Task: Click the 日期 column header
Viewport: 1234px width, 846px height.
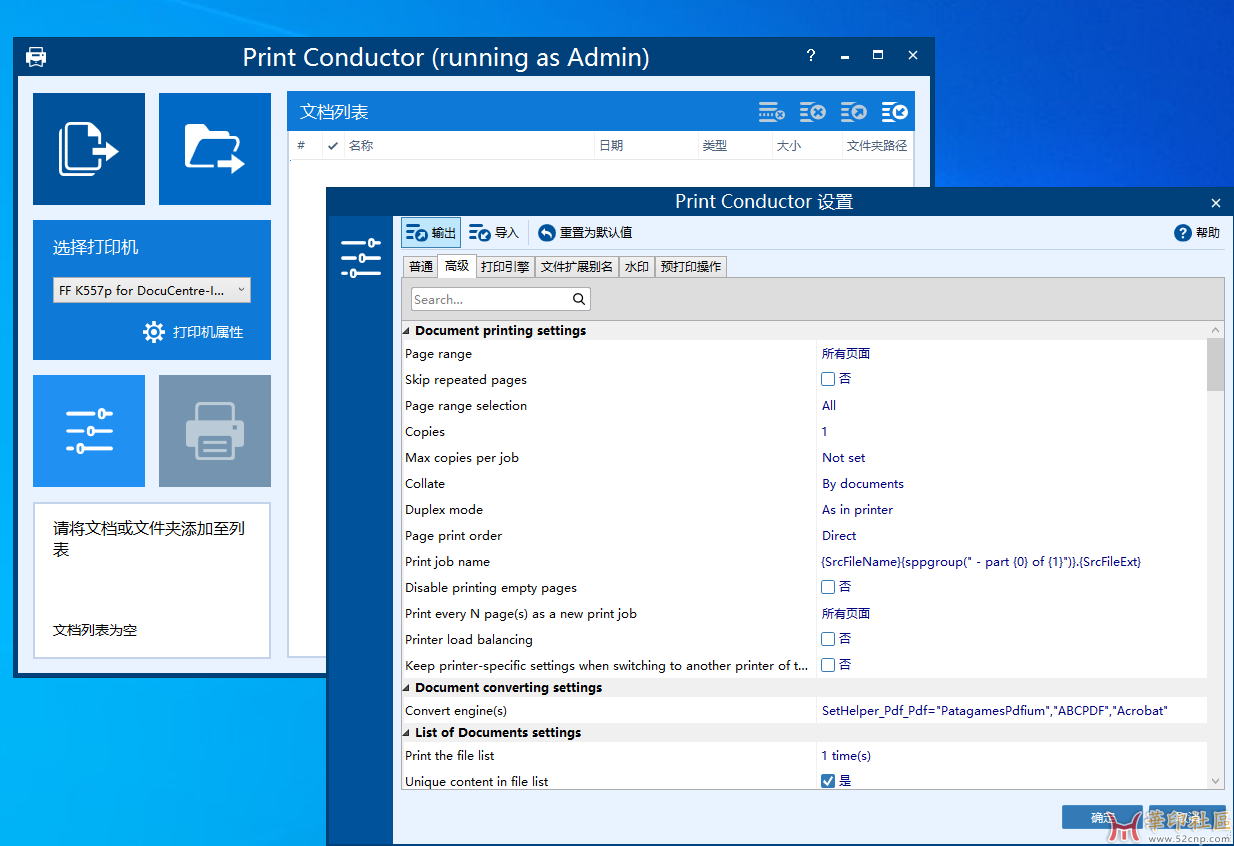Action: pos(646,145)
